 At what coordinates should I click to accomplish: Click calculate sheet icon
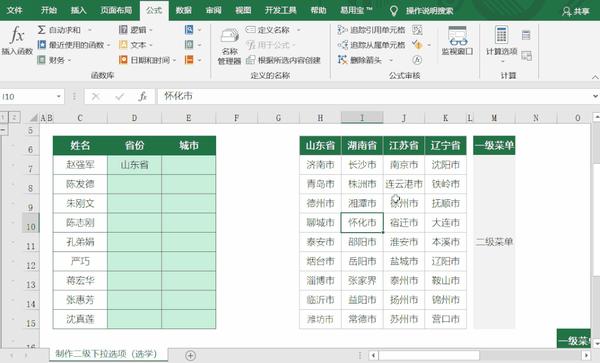[526, 56]
